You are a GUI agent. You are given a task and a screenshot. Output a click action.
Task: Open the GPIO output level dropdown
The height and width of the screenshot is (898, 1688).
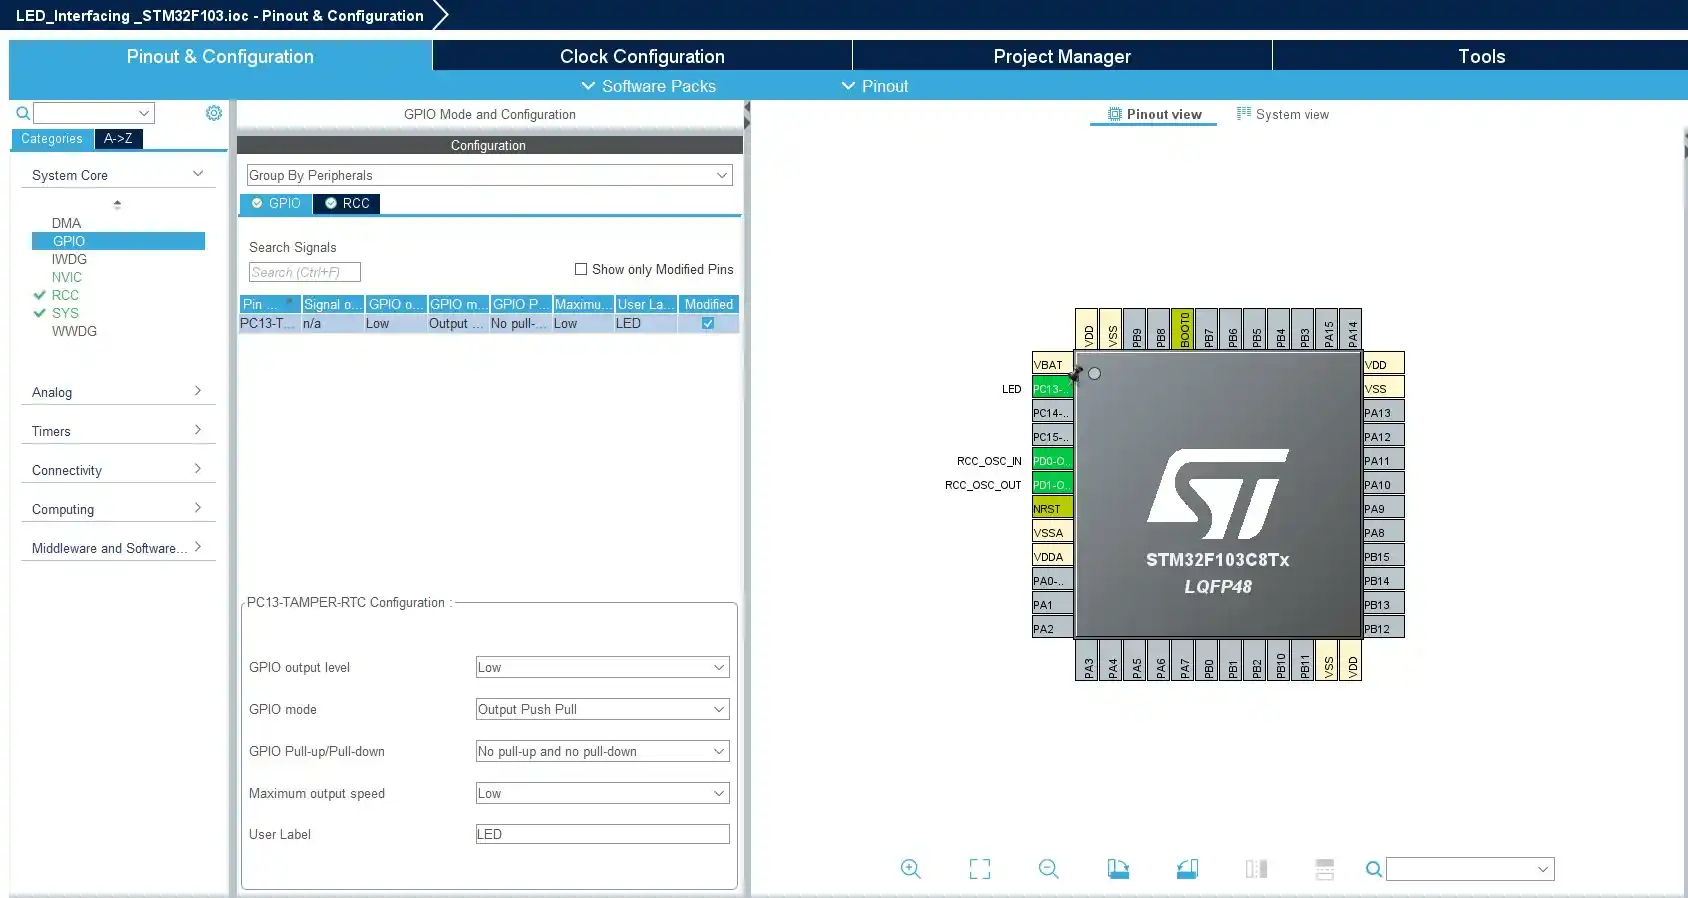[x=602, y=667]
